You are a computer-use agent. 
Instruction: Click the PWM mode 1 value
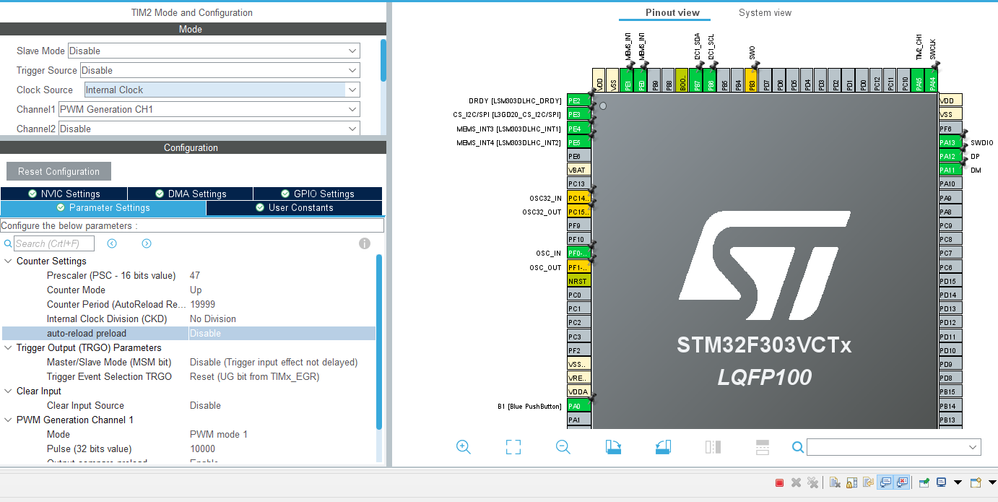click(x=218, y=435)
